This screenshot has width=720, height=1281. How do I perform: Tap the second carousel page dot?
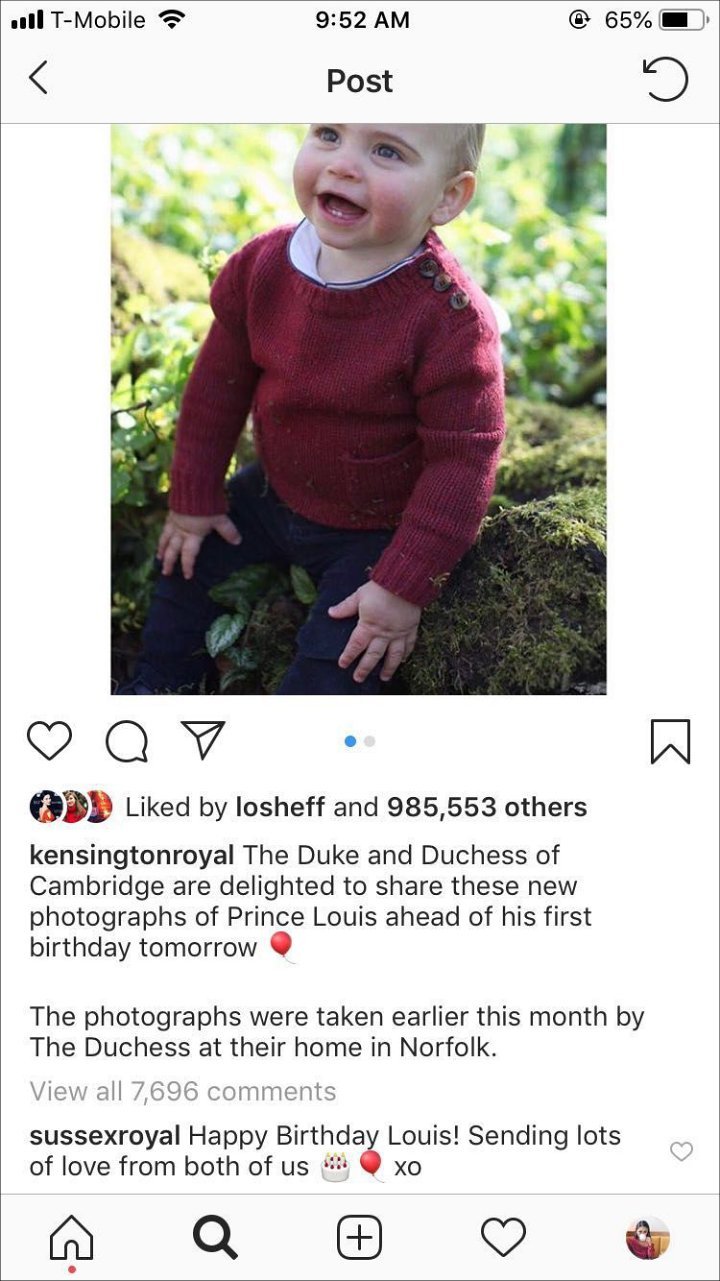pyautogui.click(x=370, y=741)
